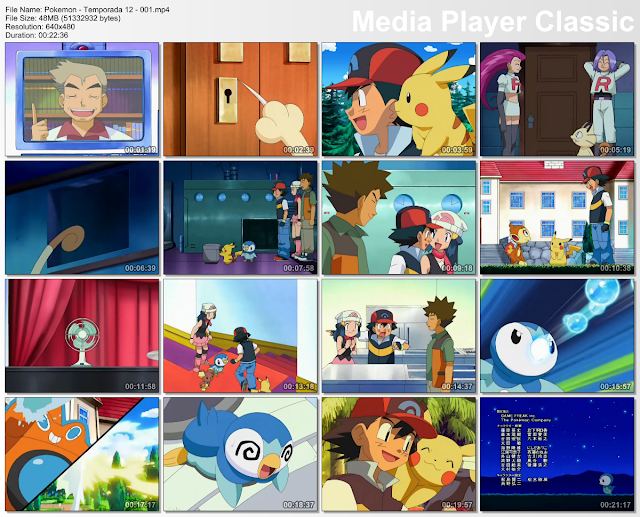Open the Piplup bubble attack thumbnail at 00:15:57
Viewport: 640px width, 517px height.
(557, 335)
